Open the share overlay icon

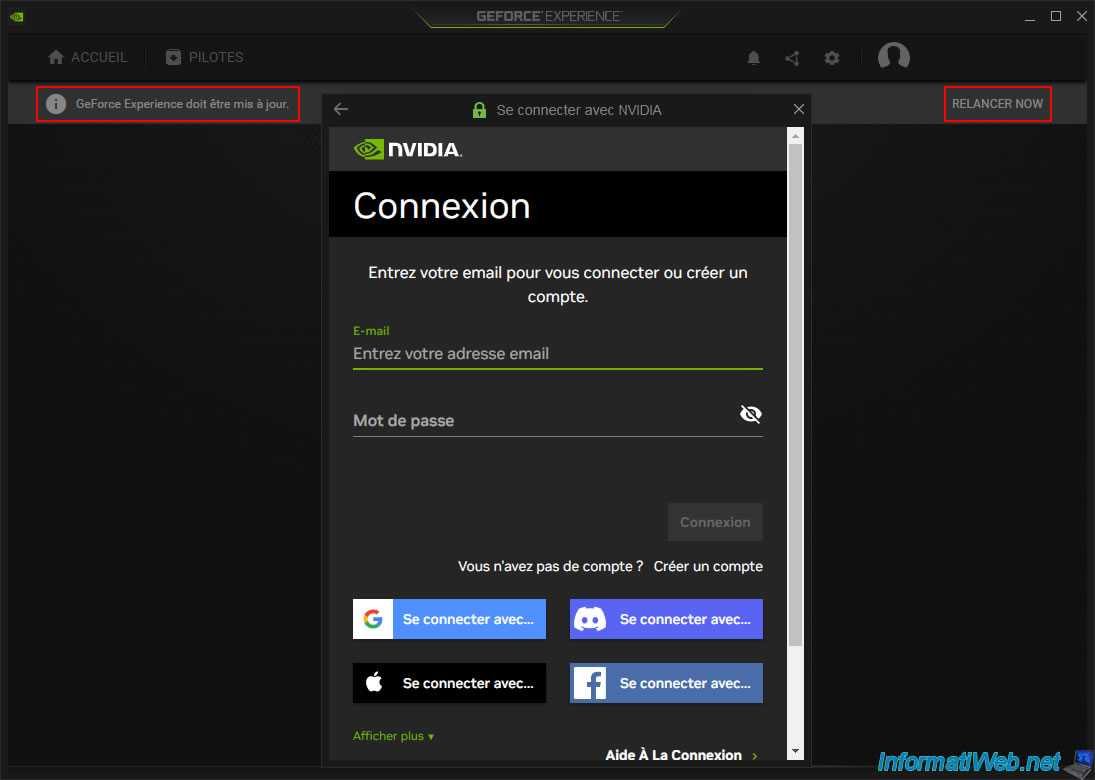pos(792,58)
